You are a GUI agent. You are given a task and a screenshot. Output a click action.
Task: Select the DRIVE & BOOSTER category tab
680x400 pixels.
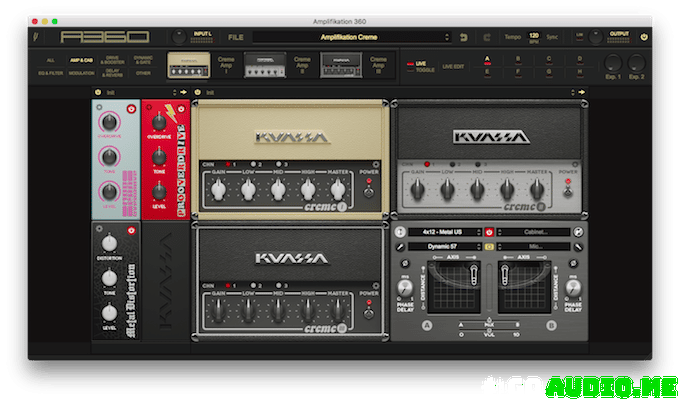point(115,59)
